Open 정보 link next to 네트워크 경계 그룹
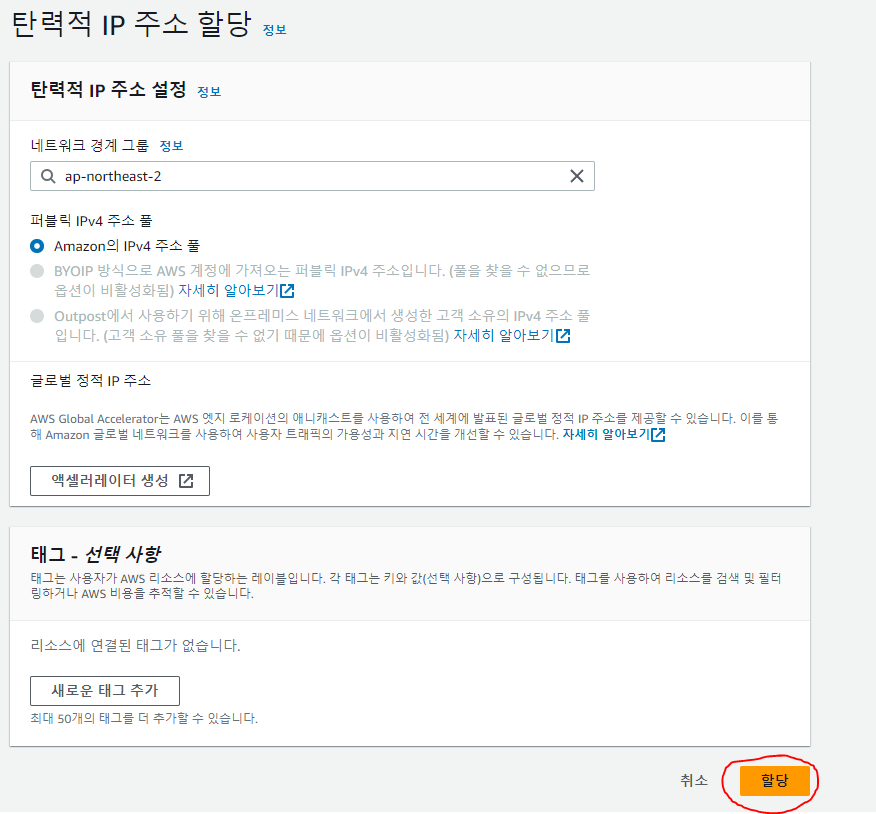This screenshot has width=876, height=814. click(171, 146)
